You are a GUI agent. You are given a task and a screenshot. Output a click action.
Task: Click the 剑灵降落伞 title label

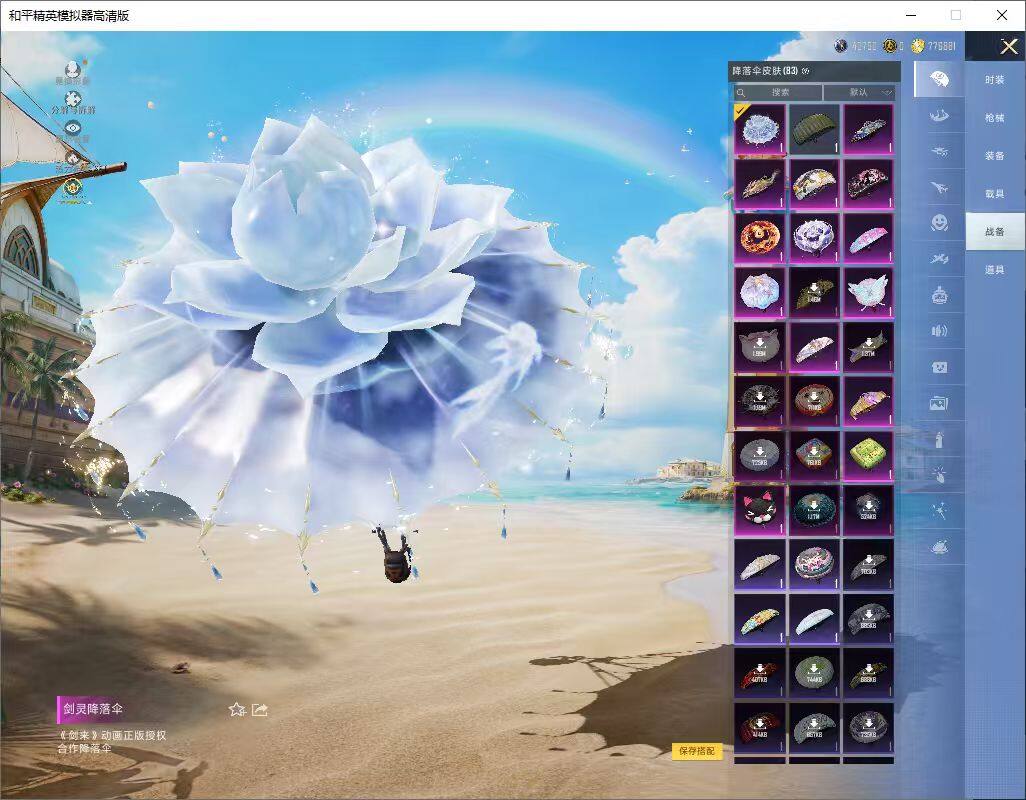coord(93,708)
